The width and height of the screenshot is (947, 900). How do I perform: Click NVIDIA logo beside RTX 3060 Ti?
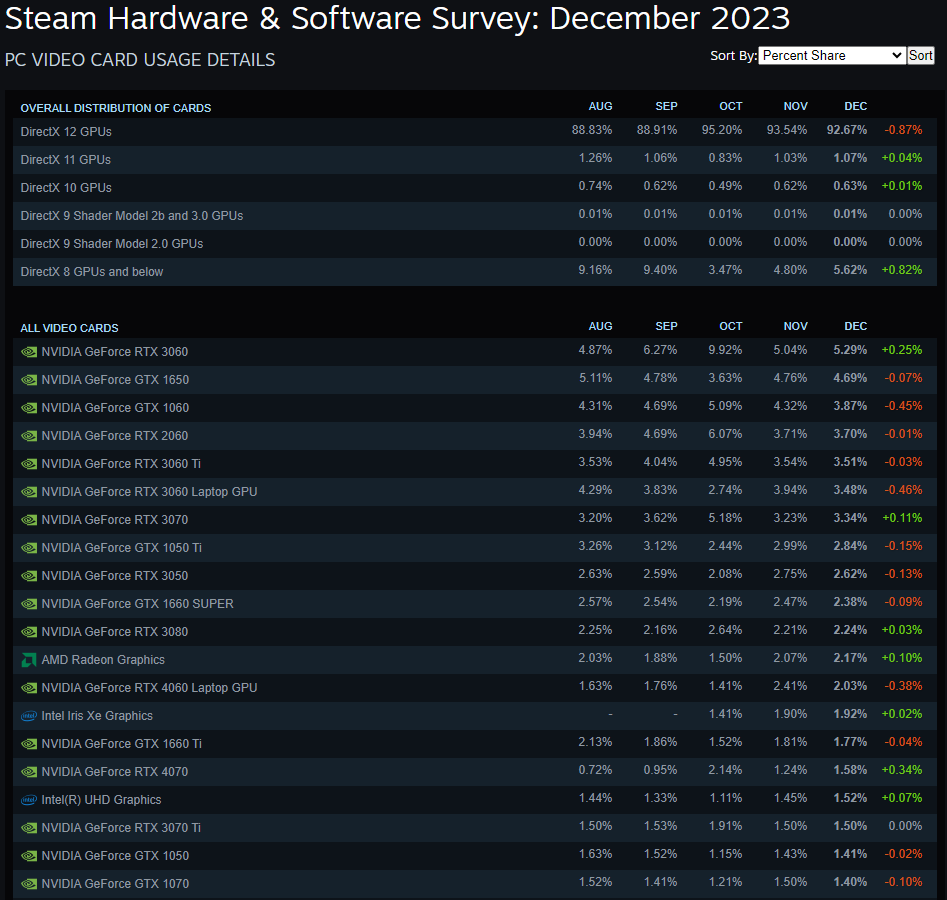(29, 464)
